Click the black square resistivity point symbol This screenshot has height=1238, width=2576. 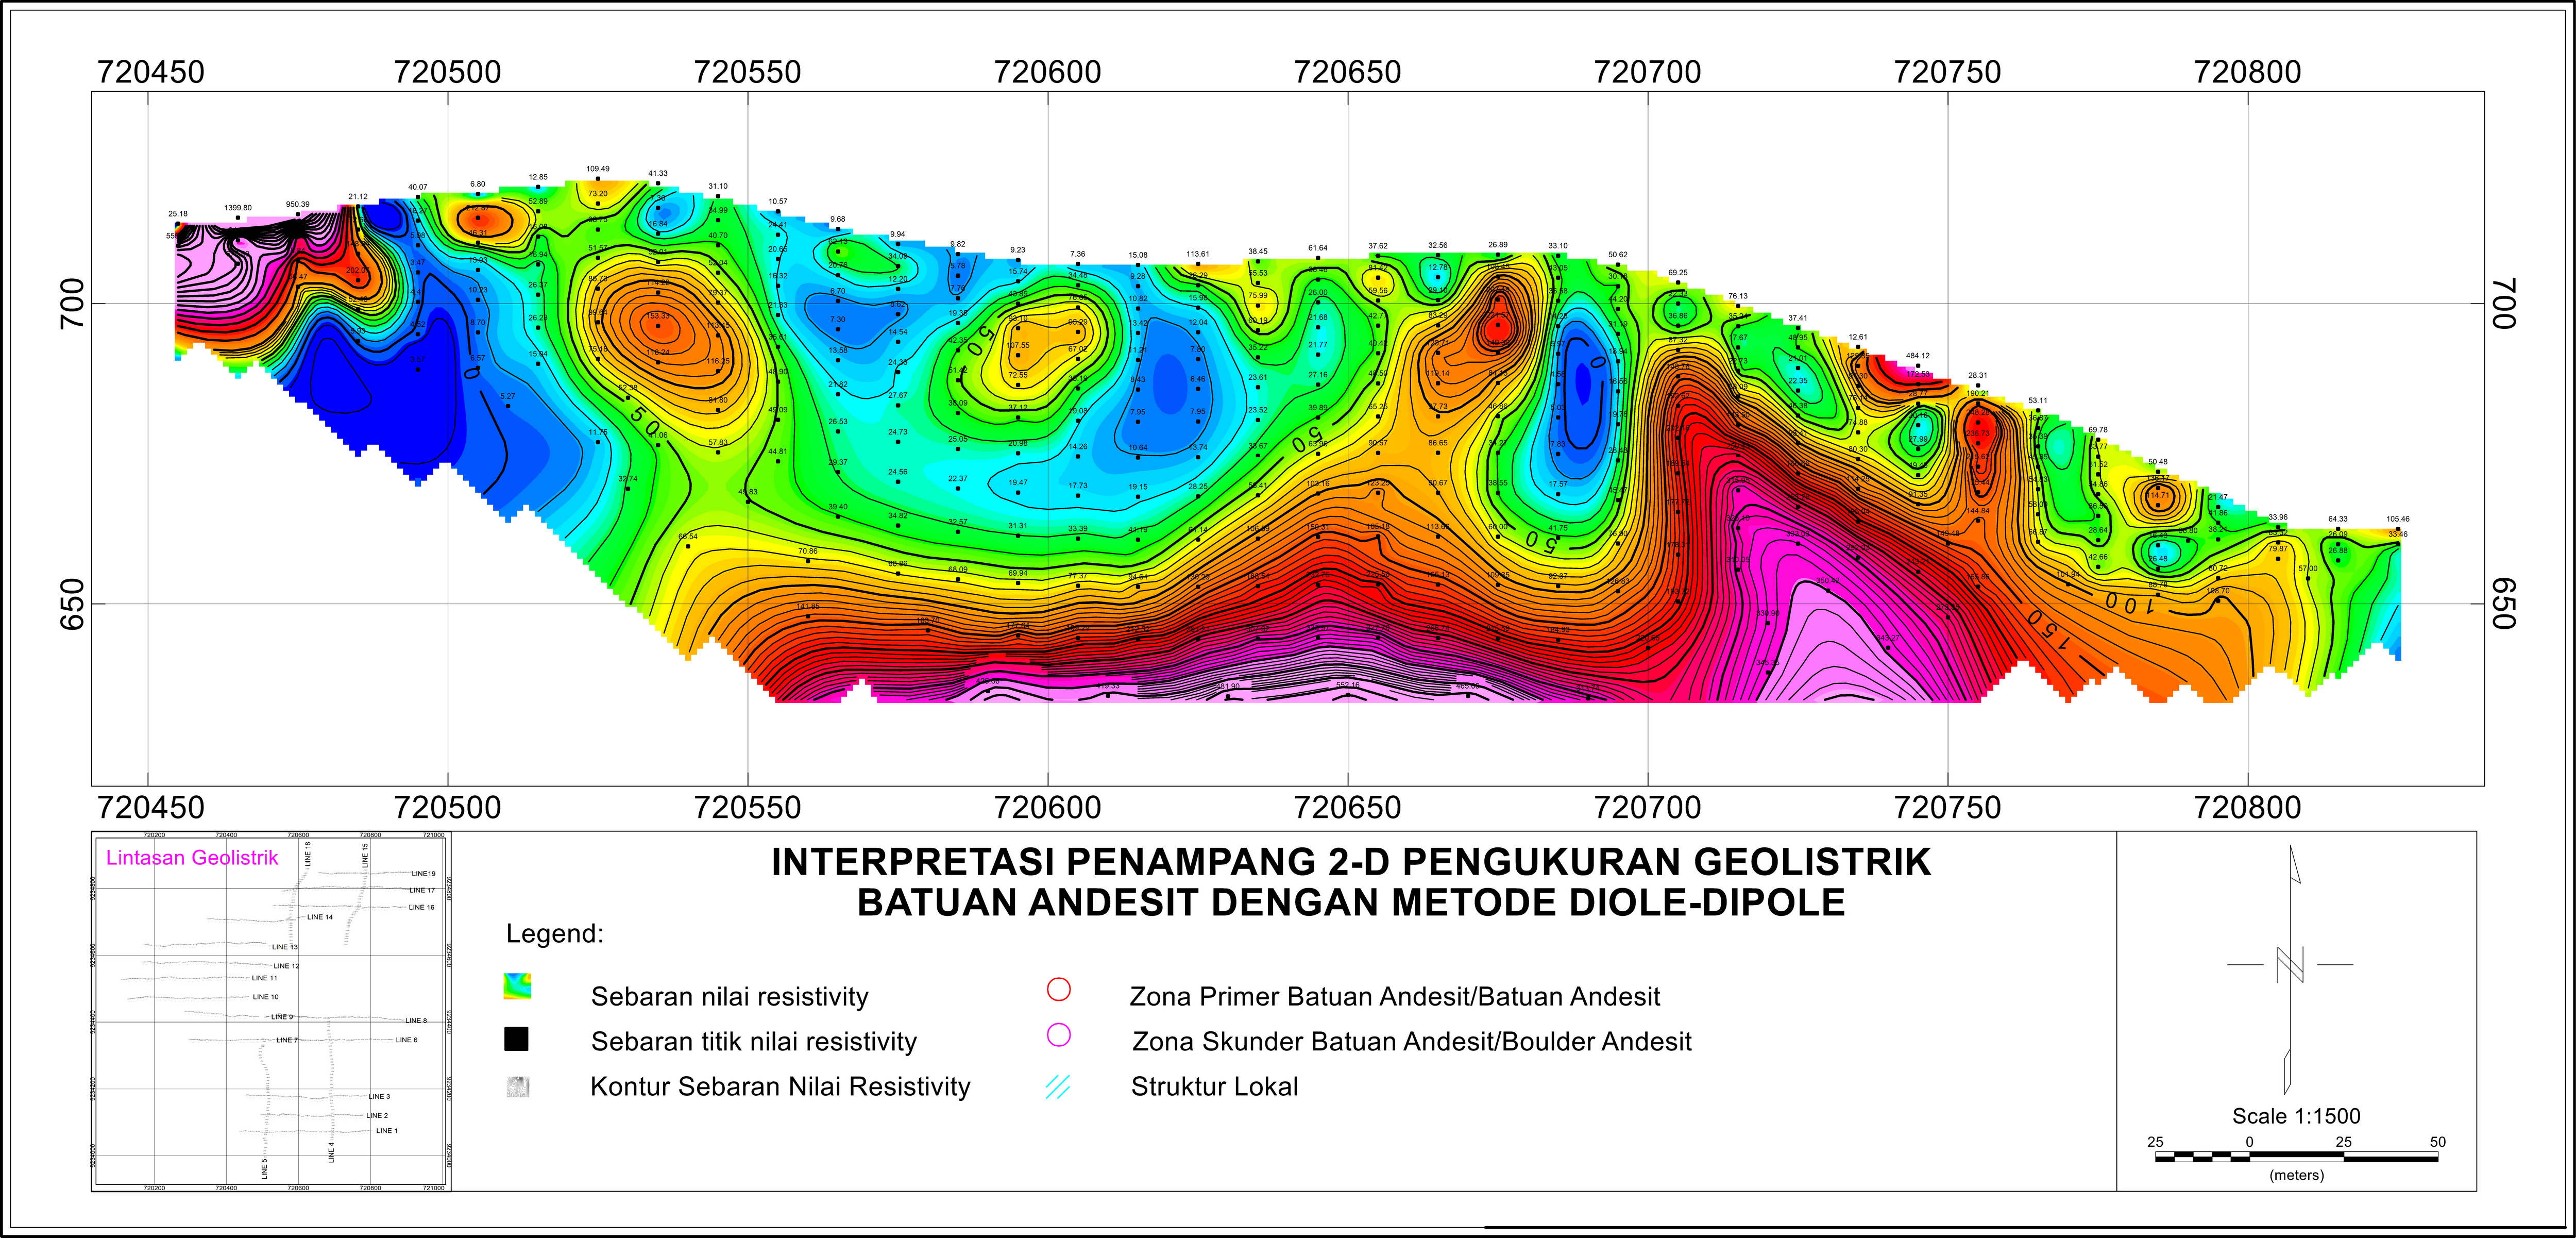coord(516,1039)
